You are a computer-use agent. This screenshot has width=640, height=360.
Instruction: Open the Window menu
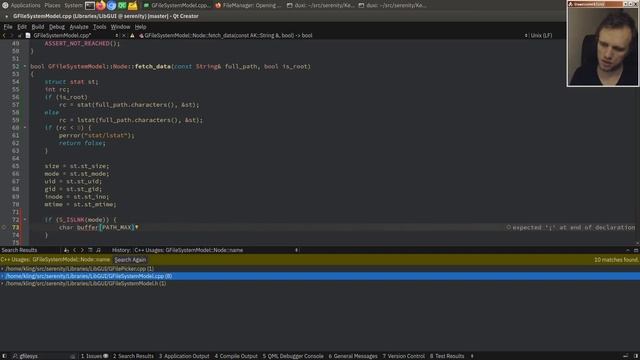pos(120,27)
